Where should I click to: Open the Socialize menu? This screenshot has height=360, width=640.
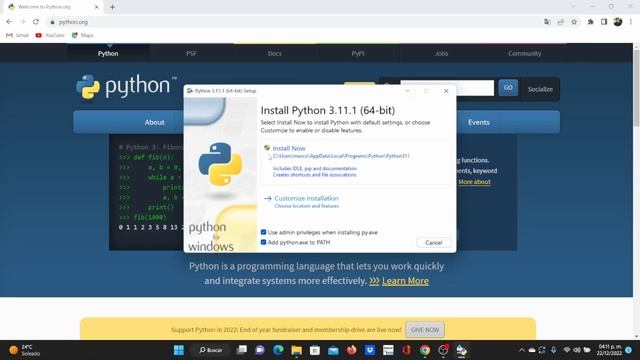(x=540, y=89)
